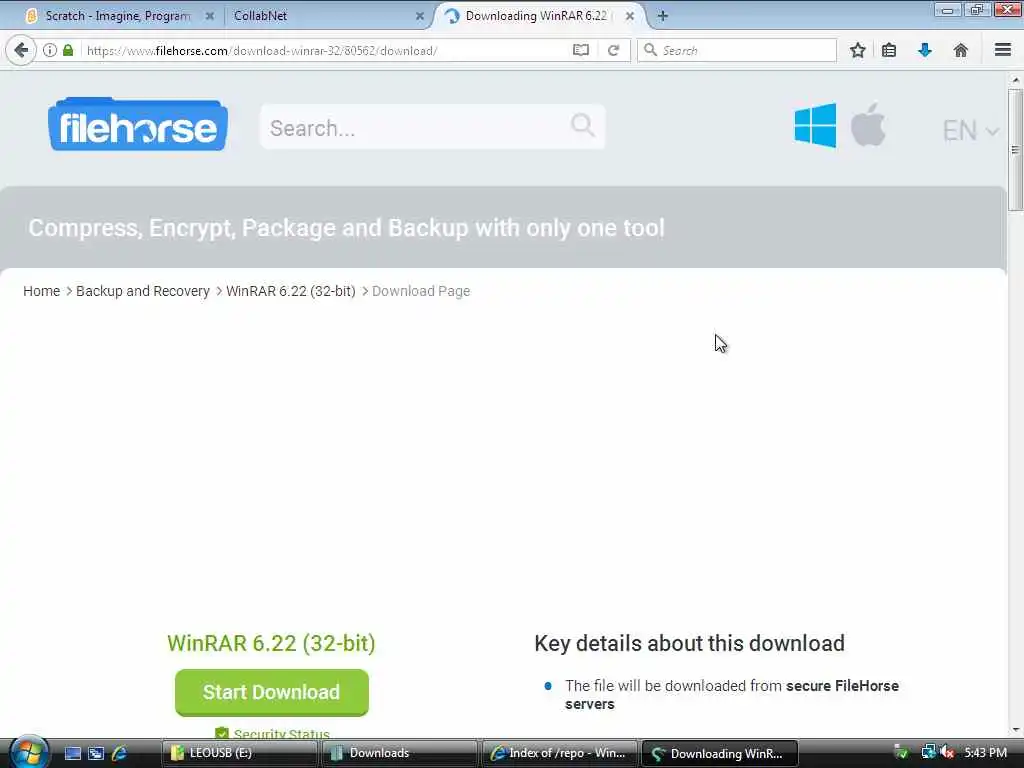Screen dimensions: 1024x768
Task: Open a new tab with plus button
Action: [x=662, y=16]
